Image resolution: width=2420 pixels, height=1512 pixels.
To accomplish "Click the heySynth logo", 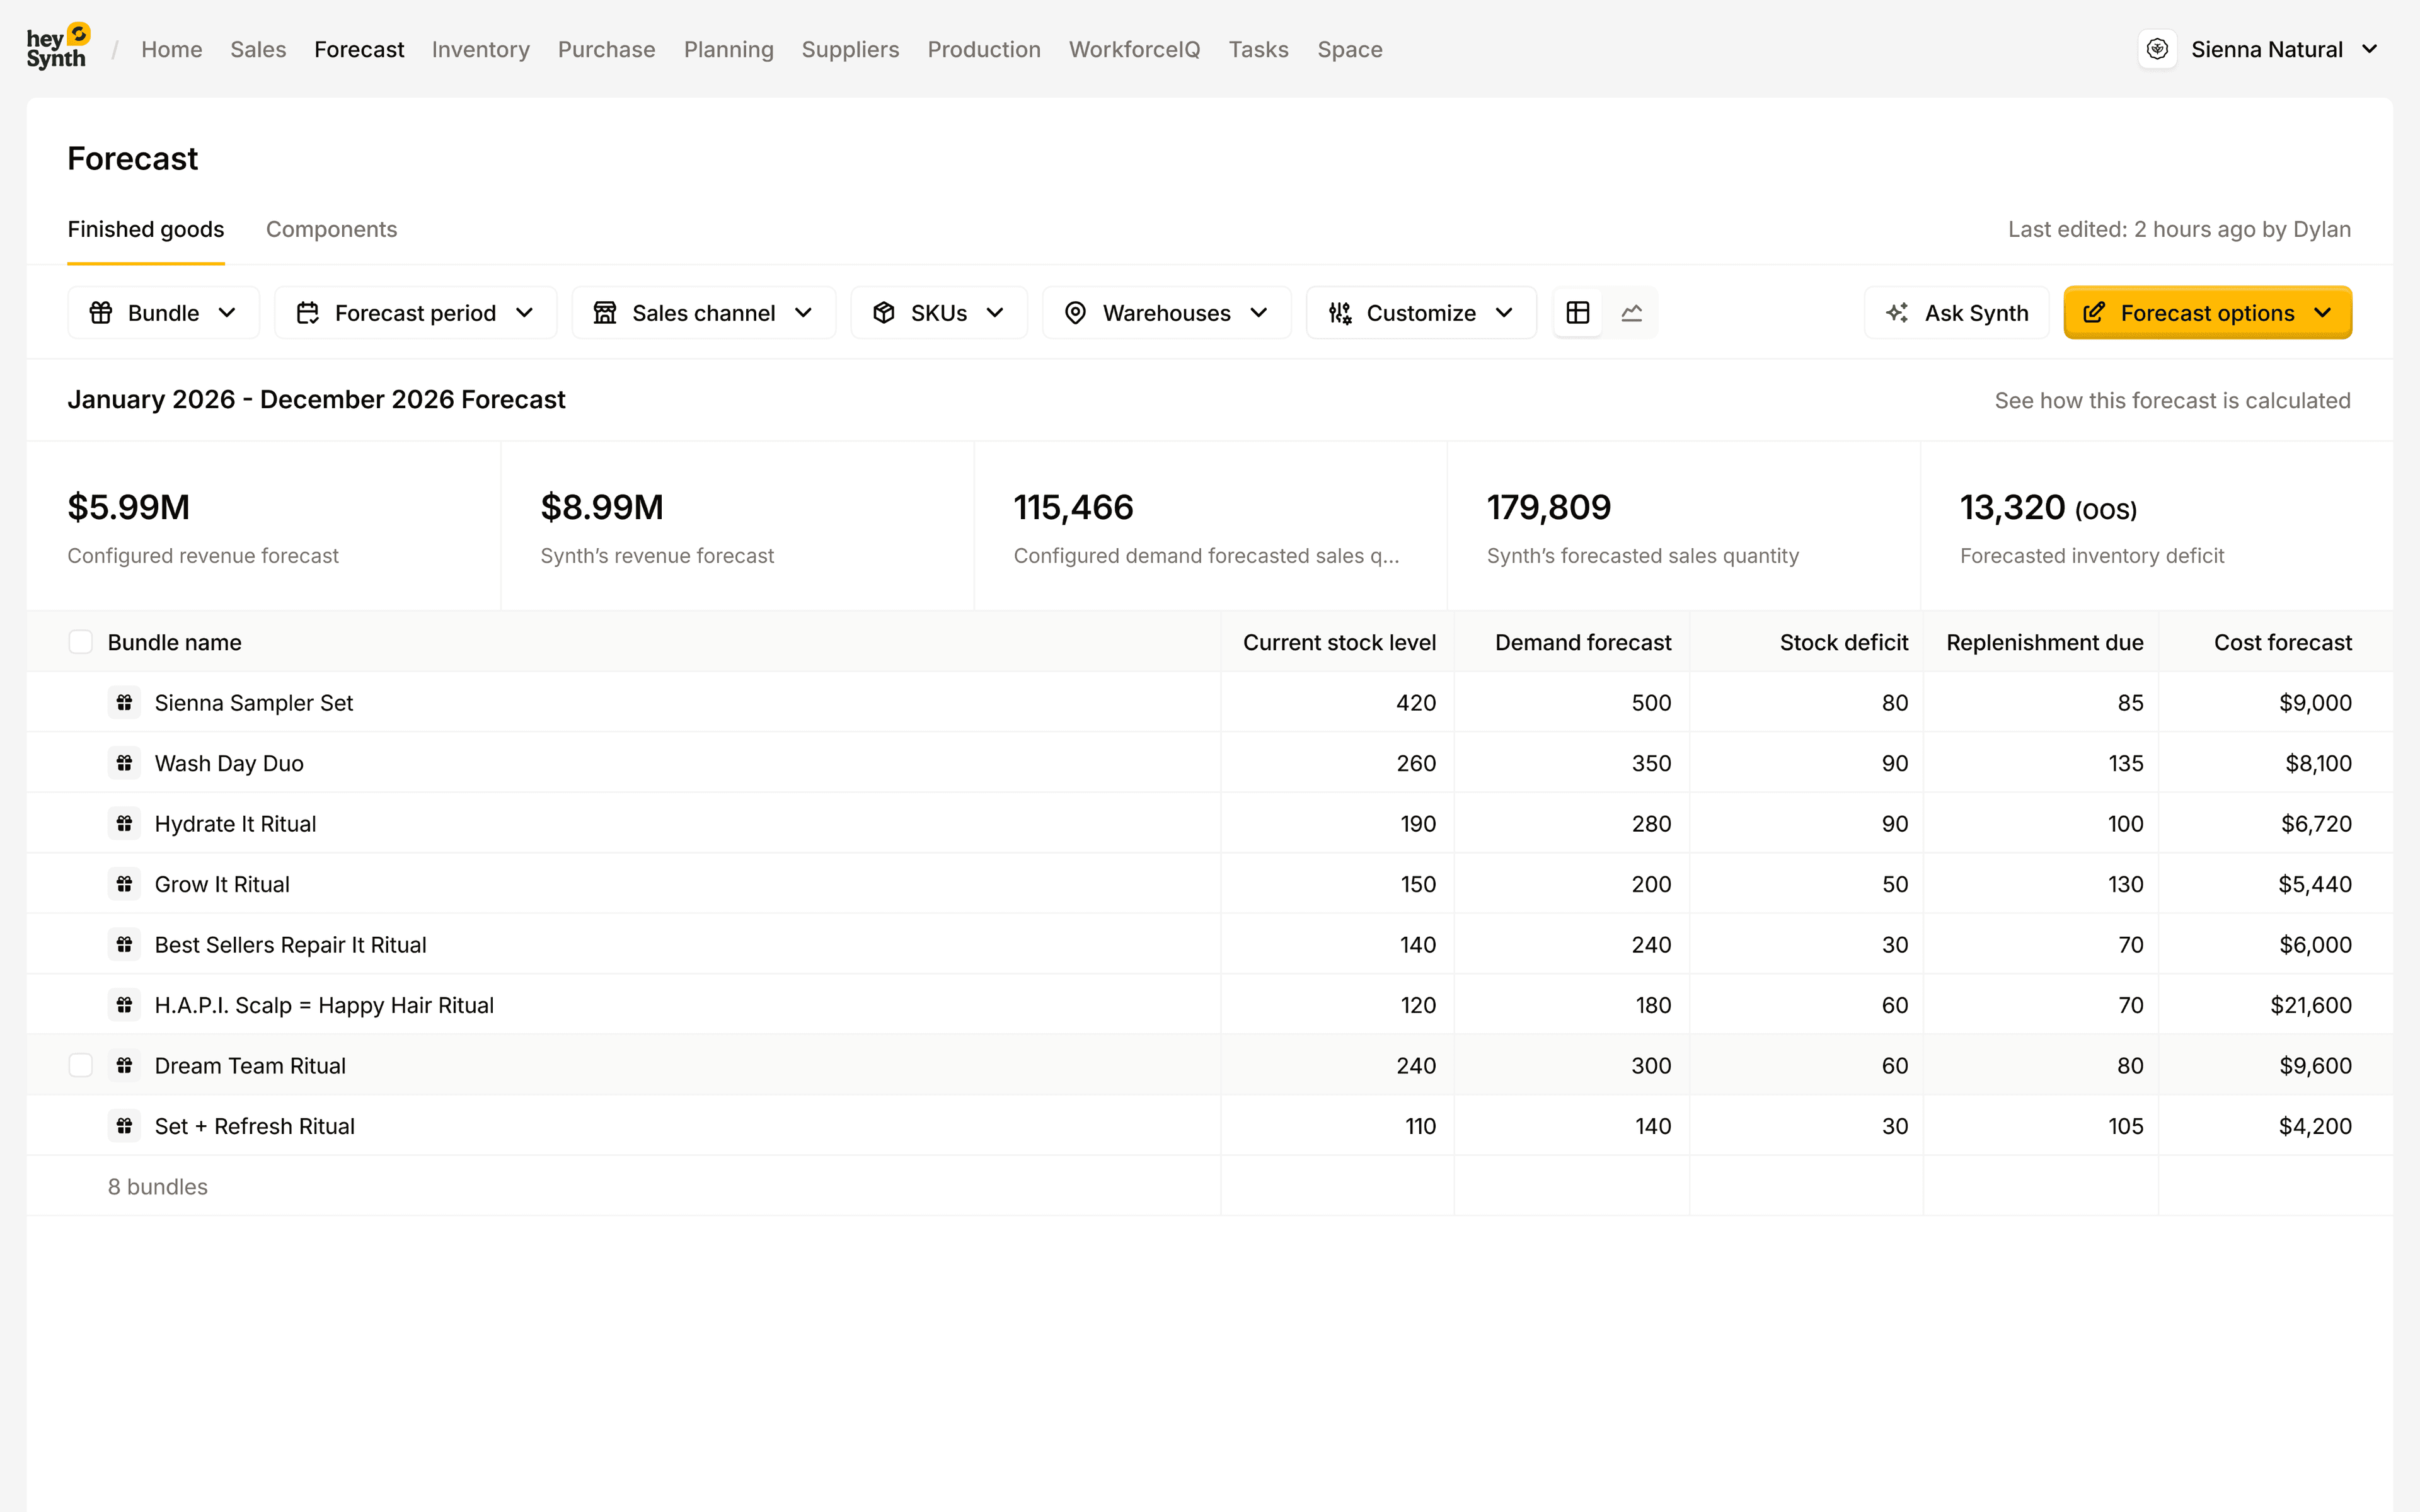I will coord(57,44).
